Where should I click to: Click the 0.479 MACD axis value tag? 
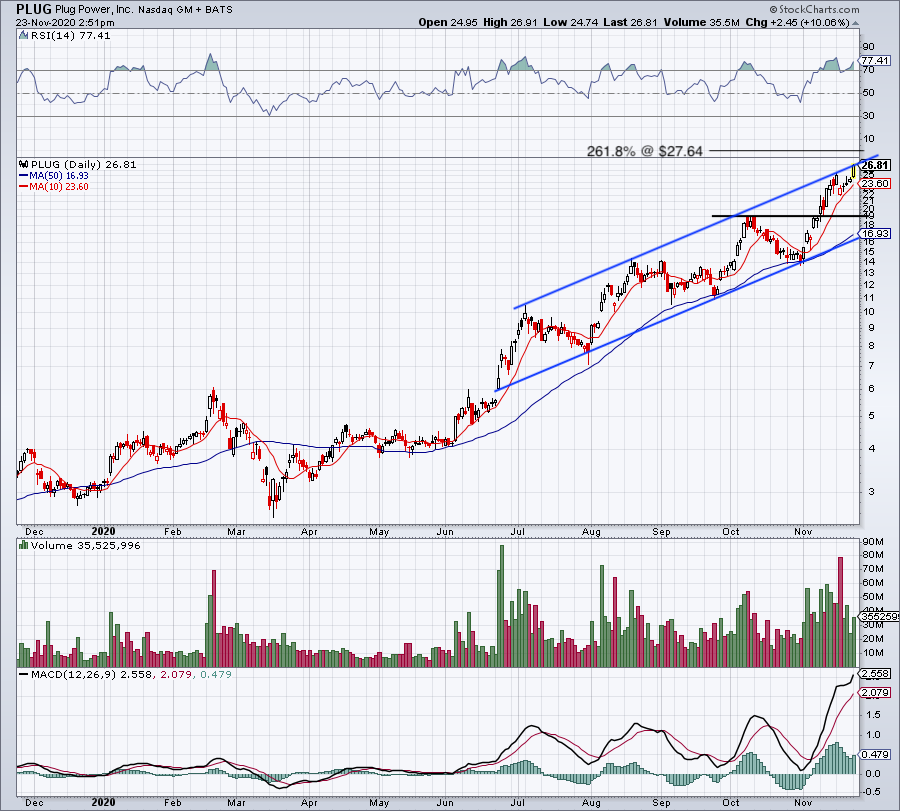coord(875,755)
